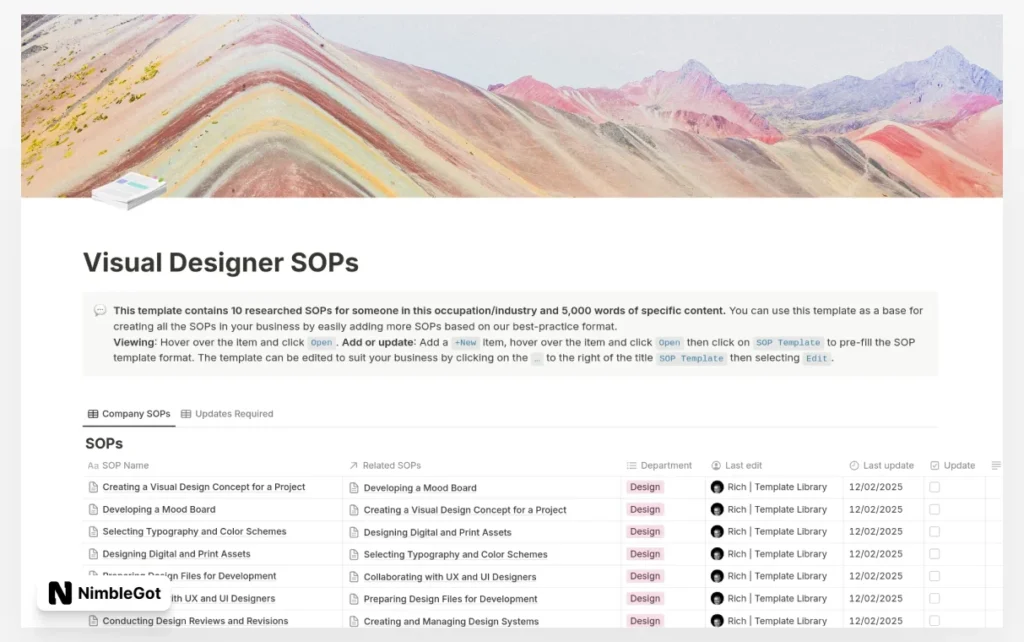Viewport: 1024px width, 642px height.
Task: Open Conducting Design Reviews and Revisions SOP
Action: (x=195, y=620)
